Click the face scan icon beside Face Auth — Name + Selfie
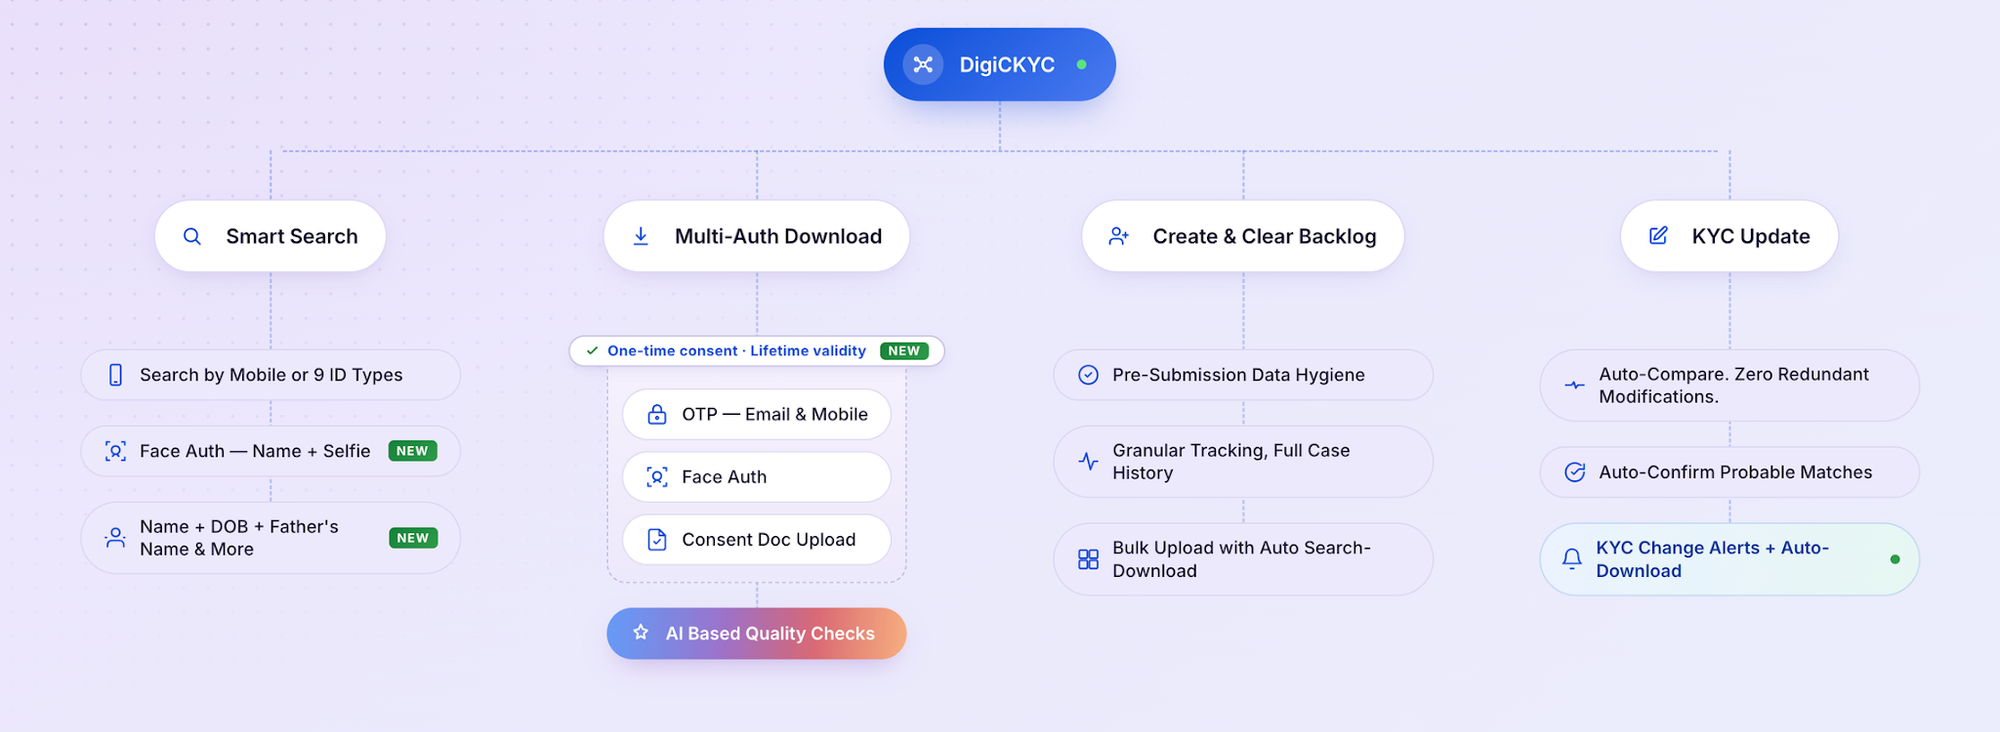This screenshot has width=2000, height=732. (x=116, y=451)
